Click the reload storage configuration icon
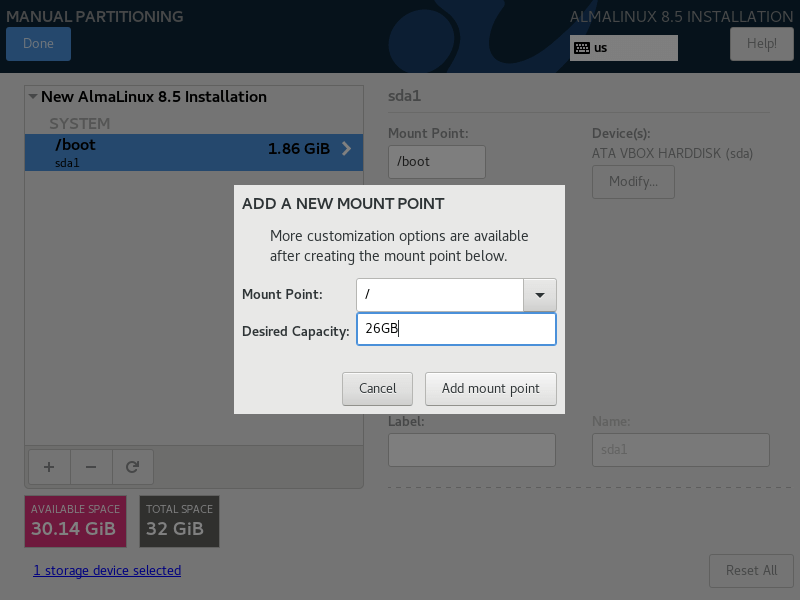The height and width of the screenshot is (600, 800). [132, 466]
